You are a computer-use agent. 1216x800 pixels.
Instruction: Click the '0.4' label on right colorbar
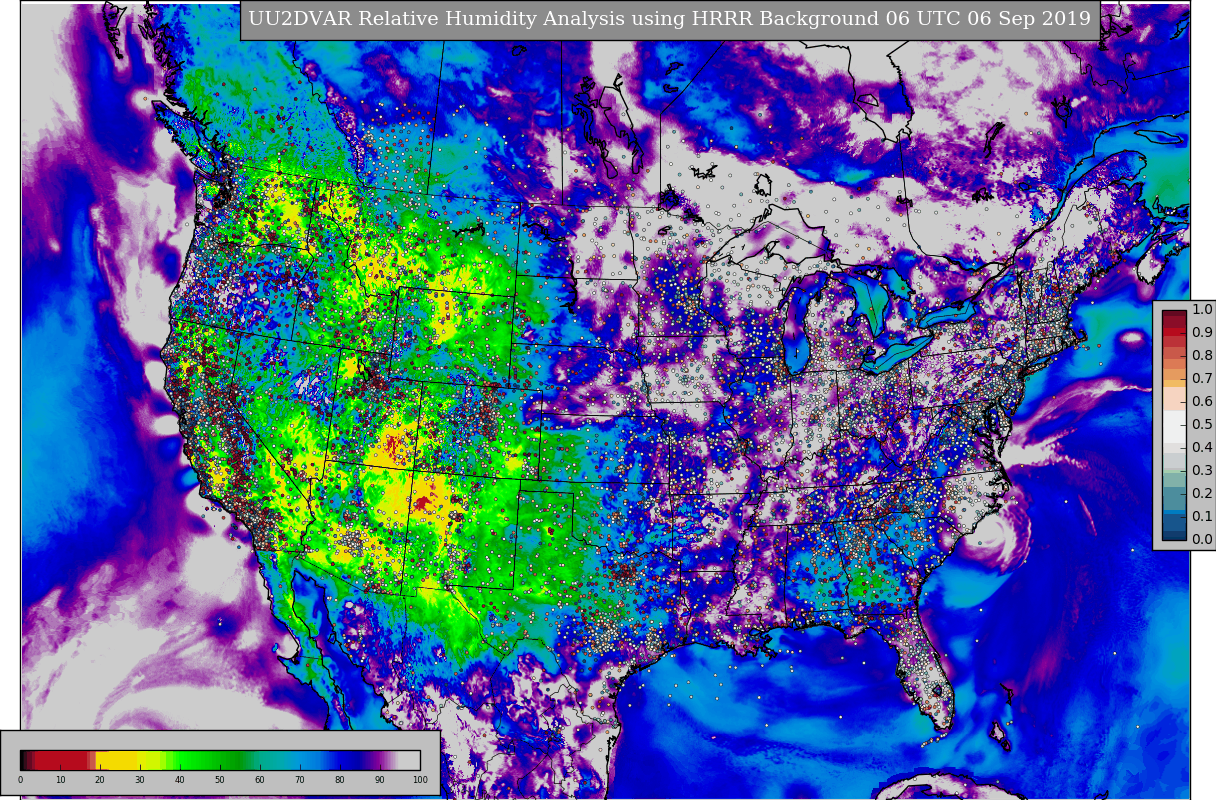tap(1202, 448)
